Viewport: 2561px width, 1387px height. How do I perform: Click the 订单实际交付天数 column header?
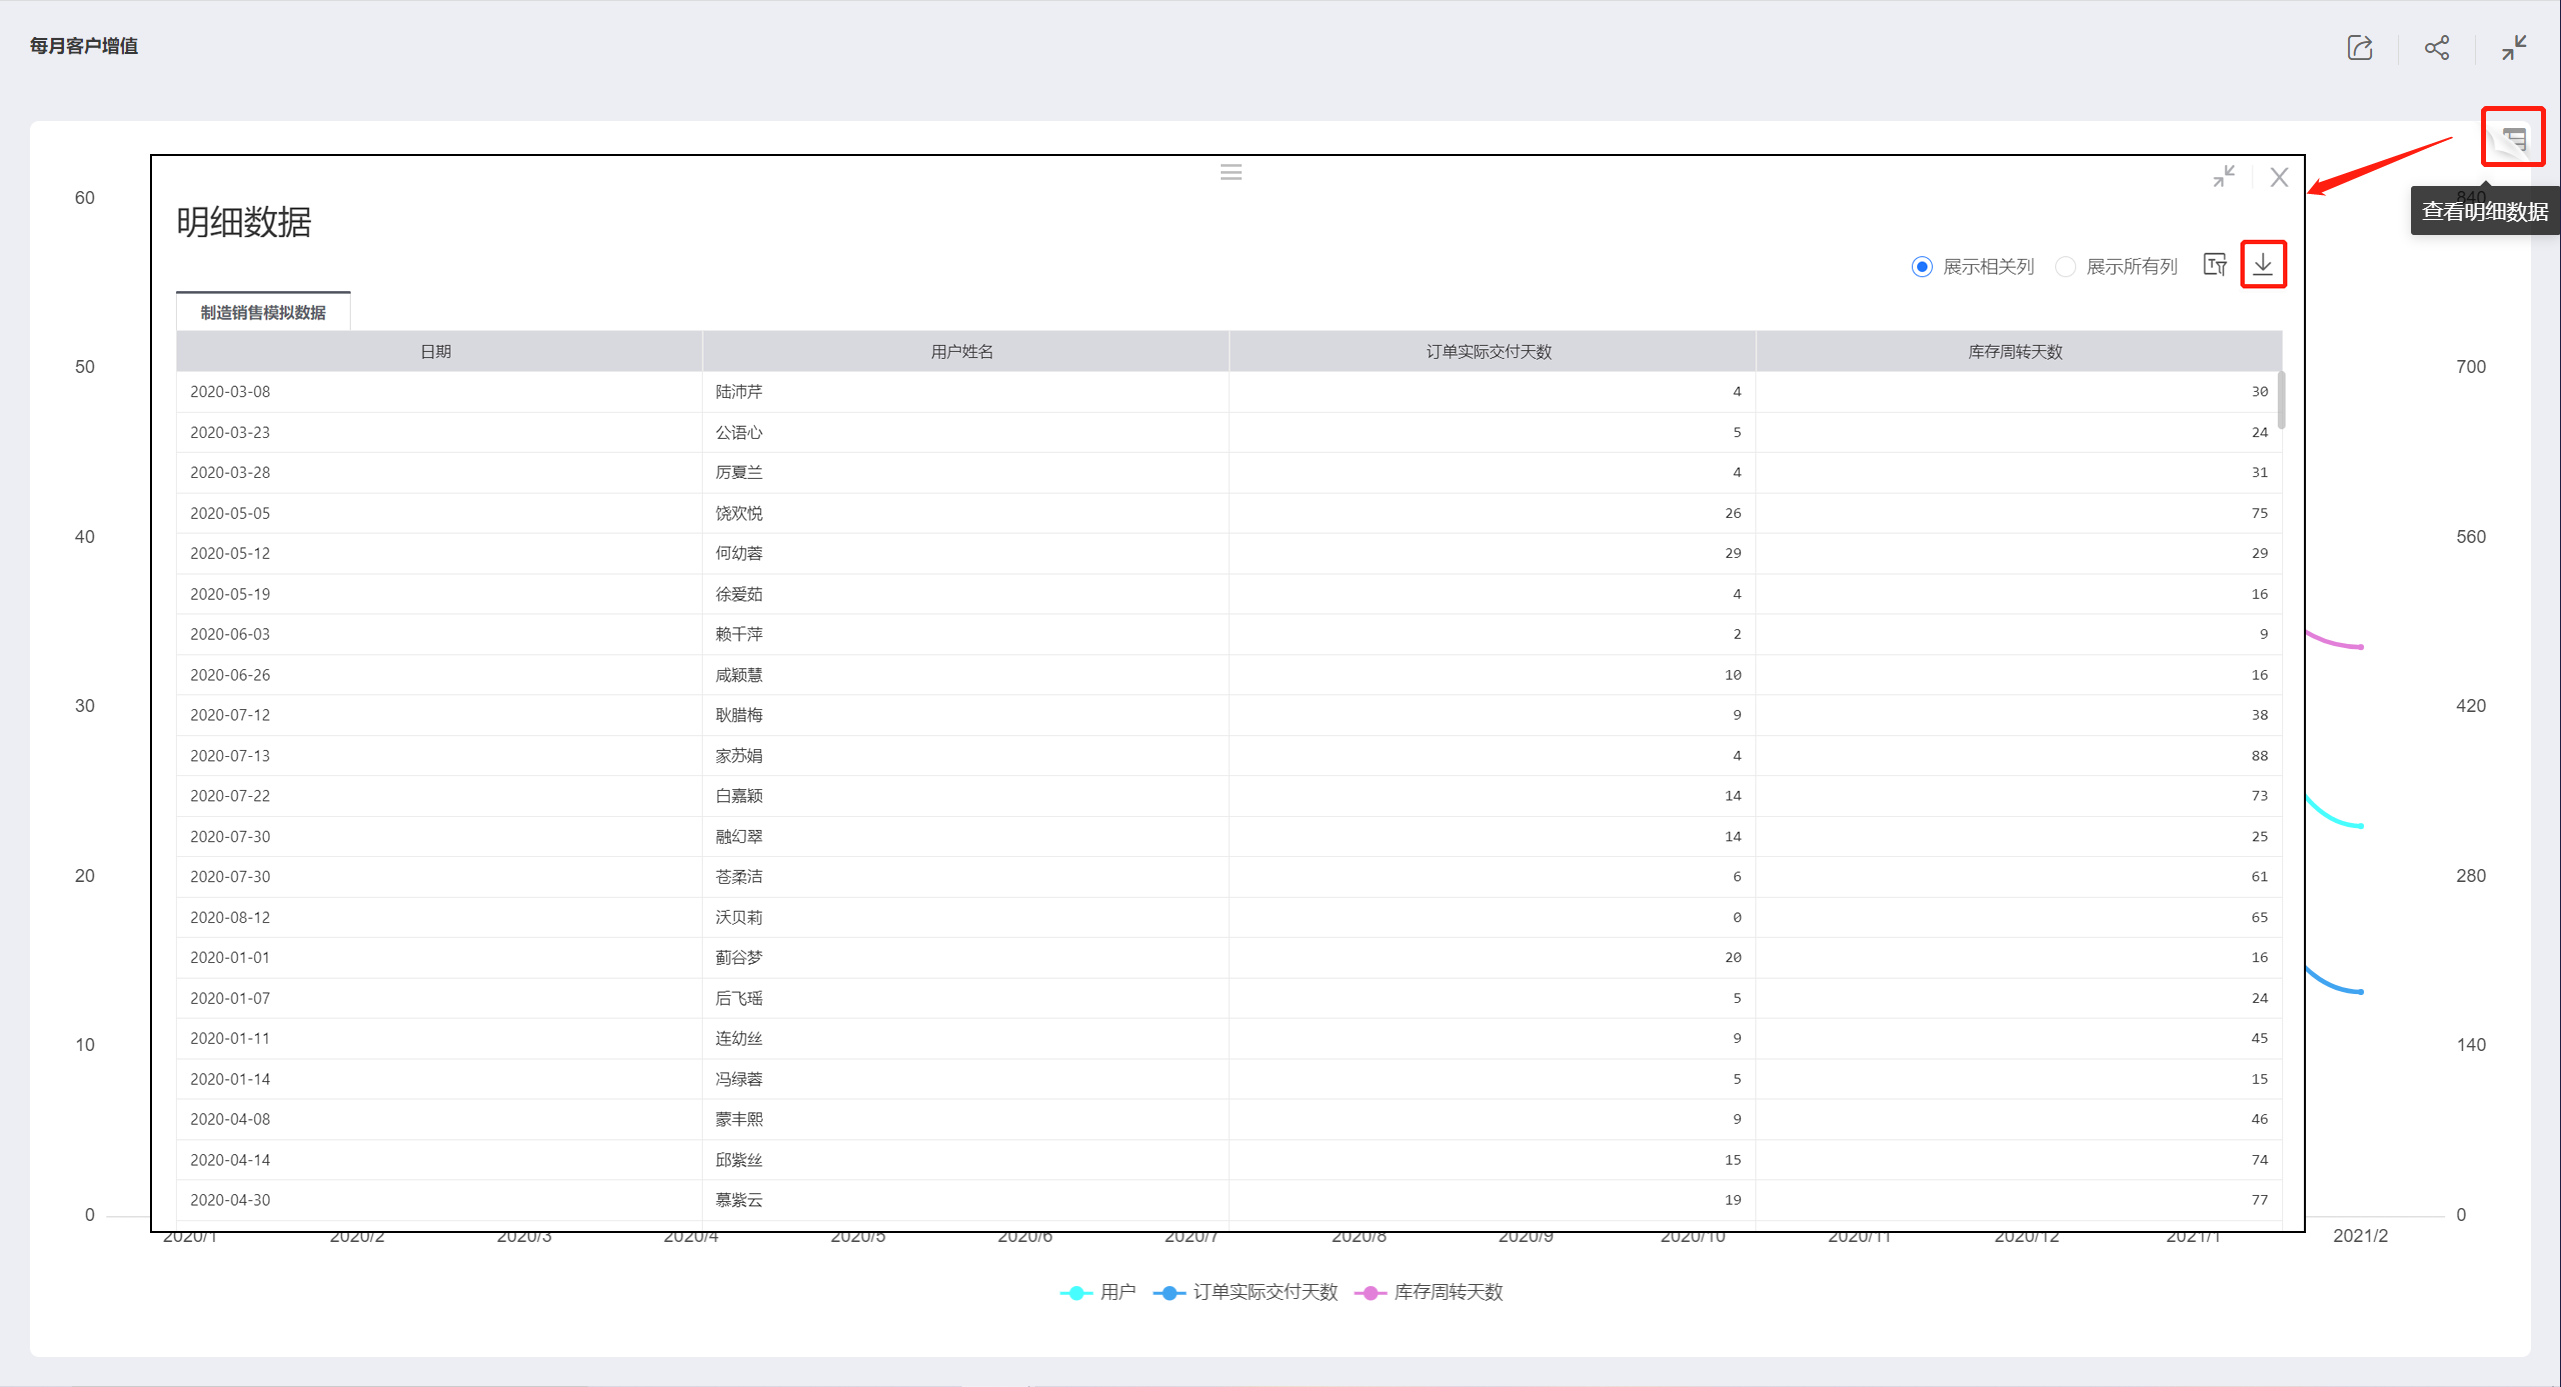pos(1488,352)
